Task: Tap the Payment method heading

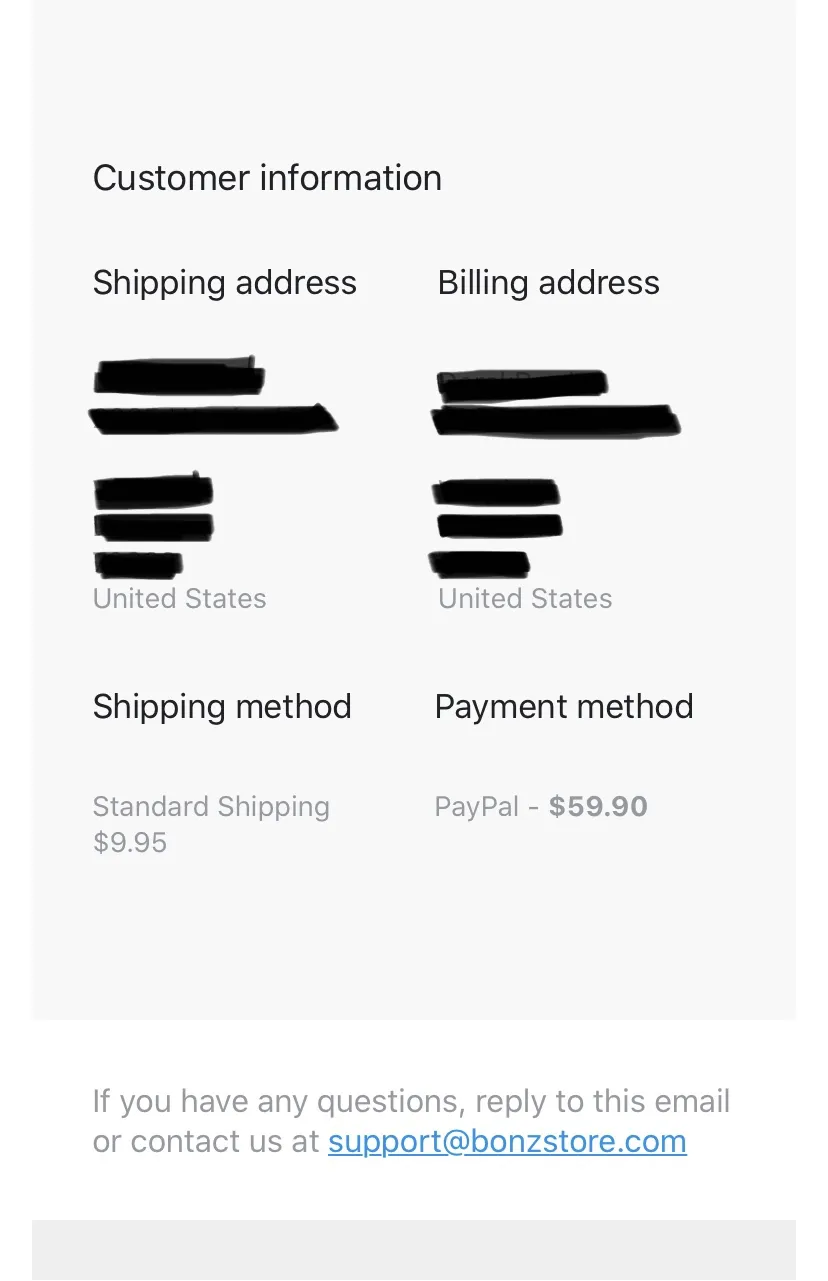Action: pos(564,707)
